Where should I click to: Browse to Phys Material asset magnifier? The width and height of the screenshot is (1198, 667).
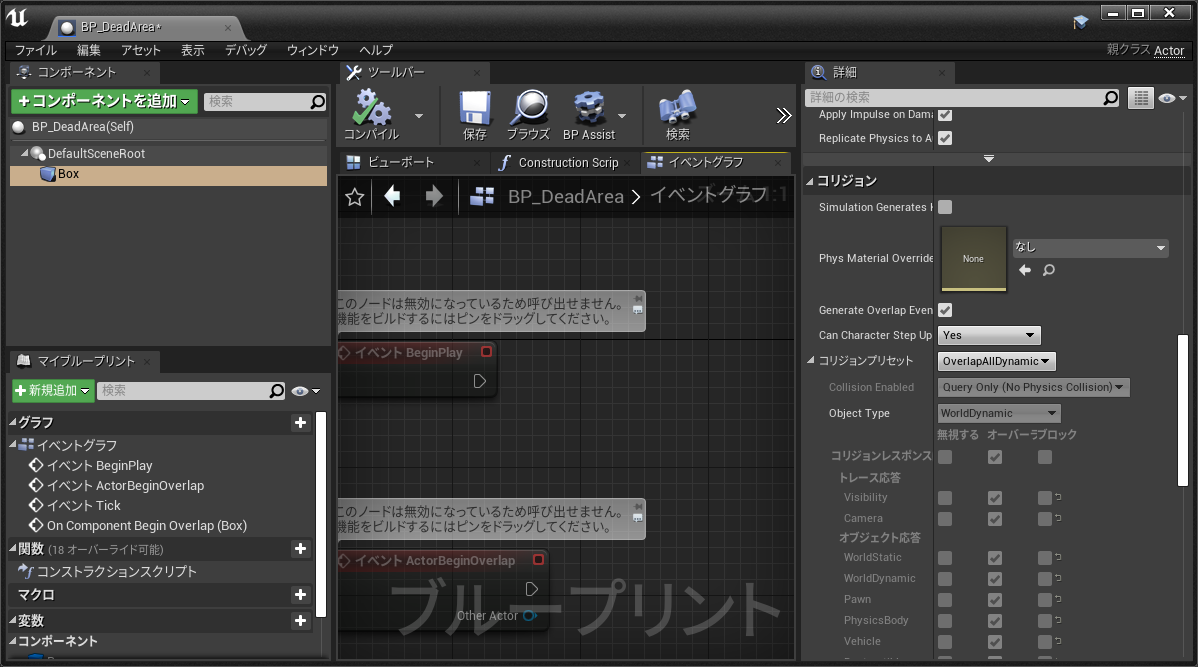(1049, 270)
